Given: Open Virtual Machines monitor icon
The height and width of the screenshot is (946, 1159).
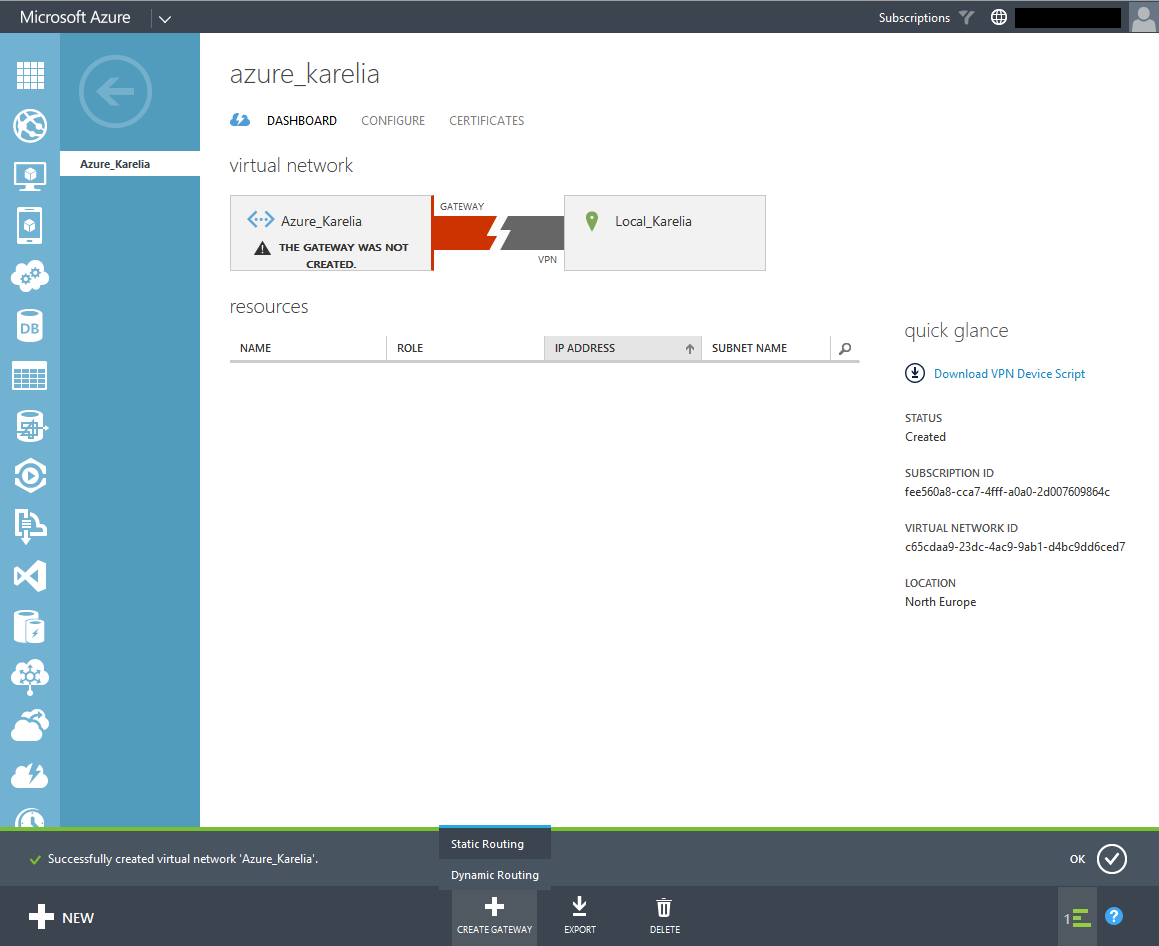Looking at the screenshot, I should click(x=30, y=176).
